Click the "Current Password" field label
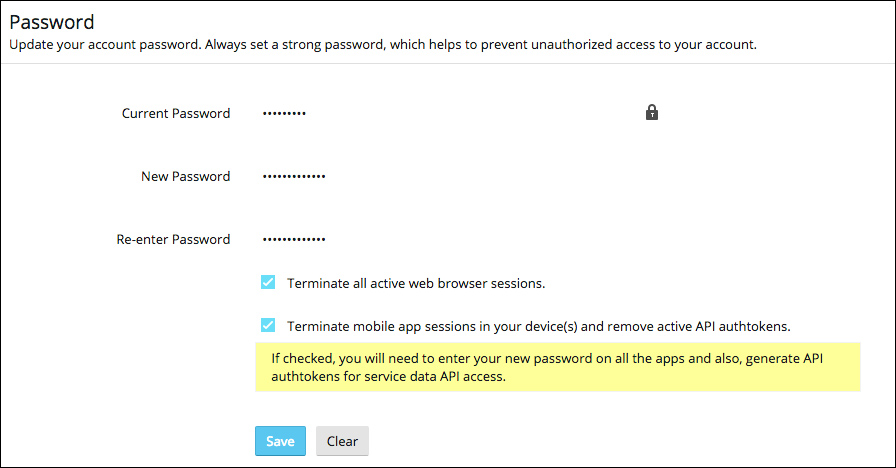The width and height of the screenshot is (896, 468). (176, 113)
